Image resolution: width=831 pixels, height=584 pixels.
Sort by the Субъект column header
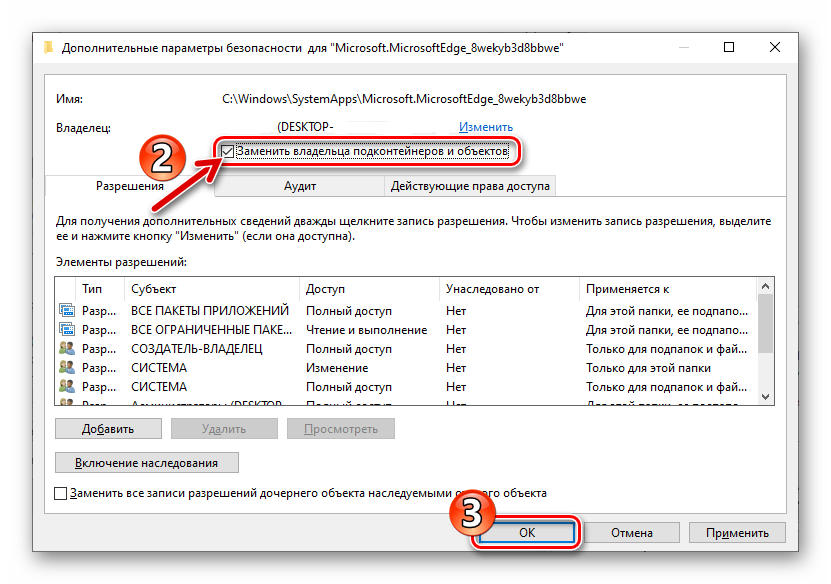[x=150, y=289]
